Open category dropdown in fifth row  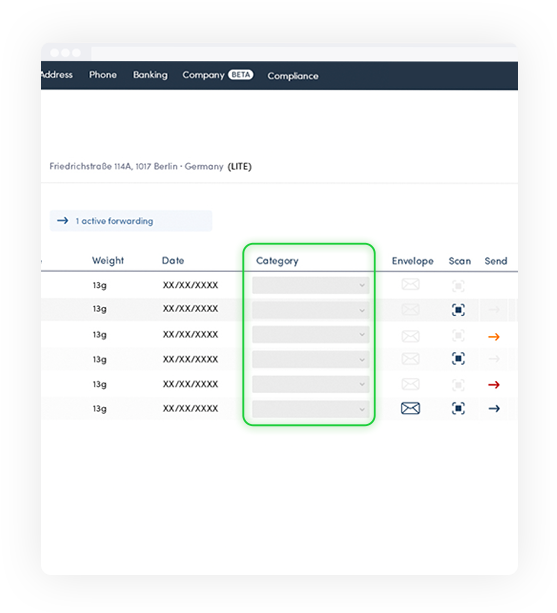pos(311,384)
